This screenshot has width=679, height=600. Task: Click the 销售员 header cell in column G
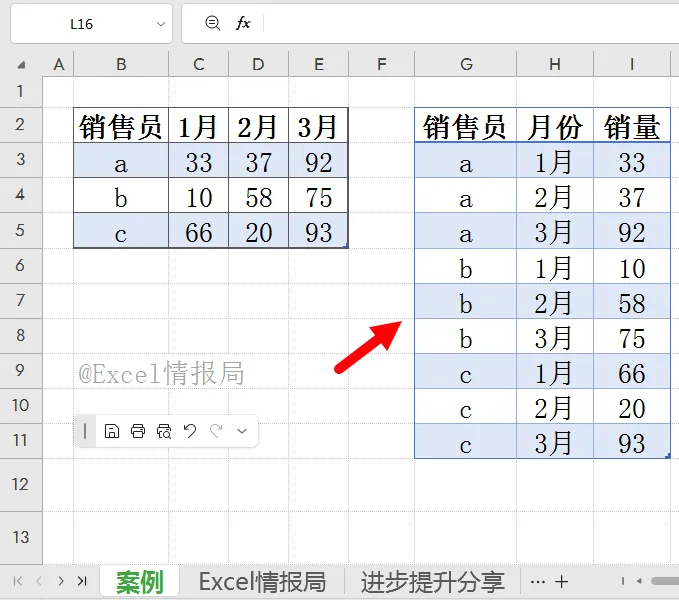[x=466, y=125]
